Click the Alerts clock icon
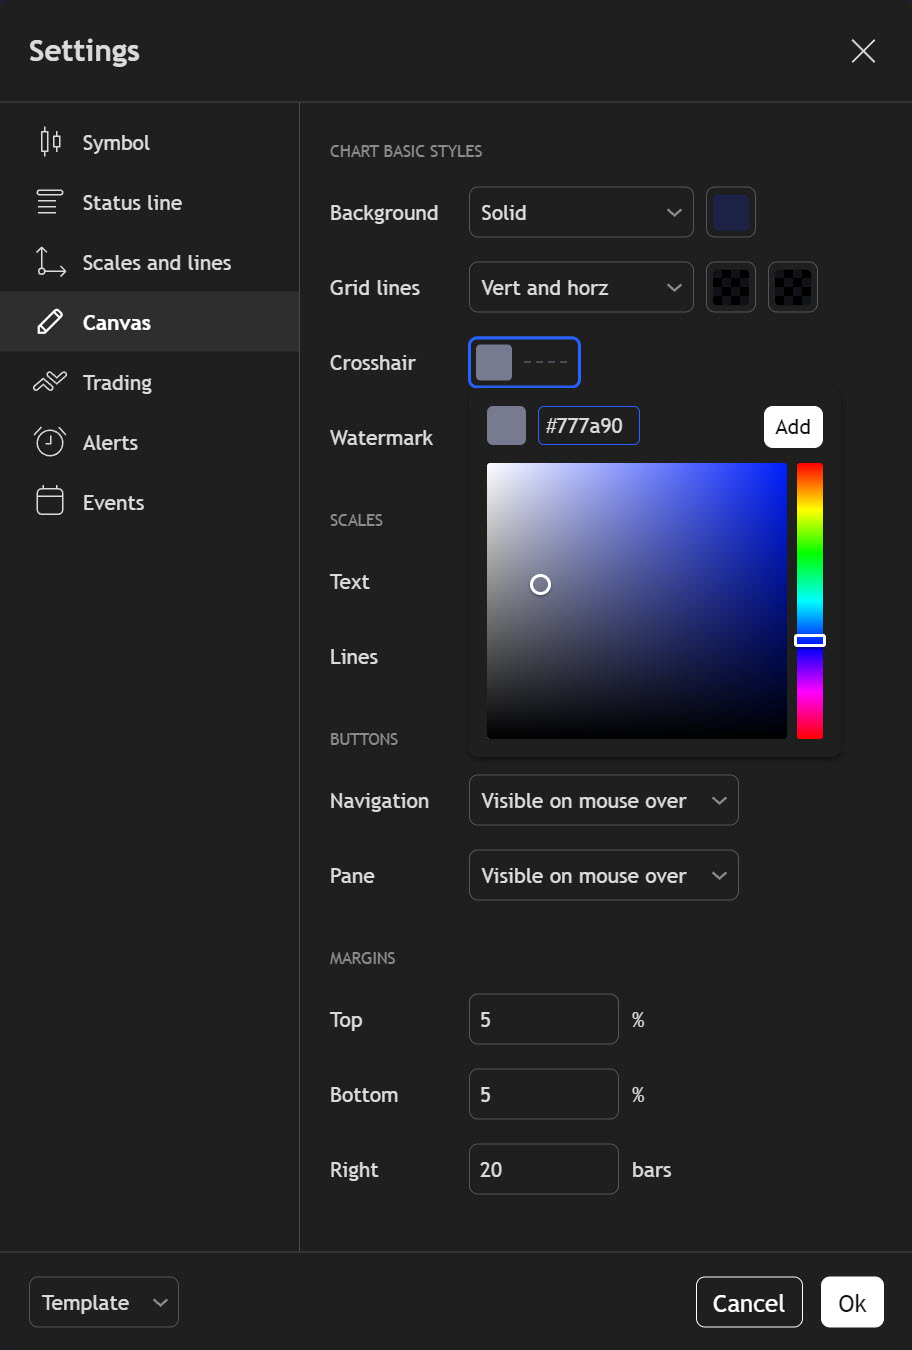This screenshot has height=1350, width=912. pos(50,442)
